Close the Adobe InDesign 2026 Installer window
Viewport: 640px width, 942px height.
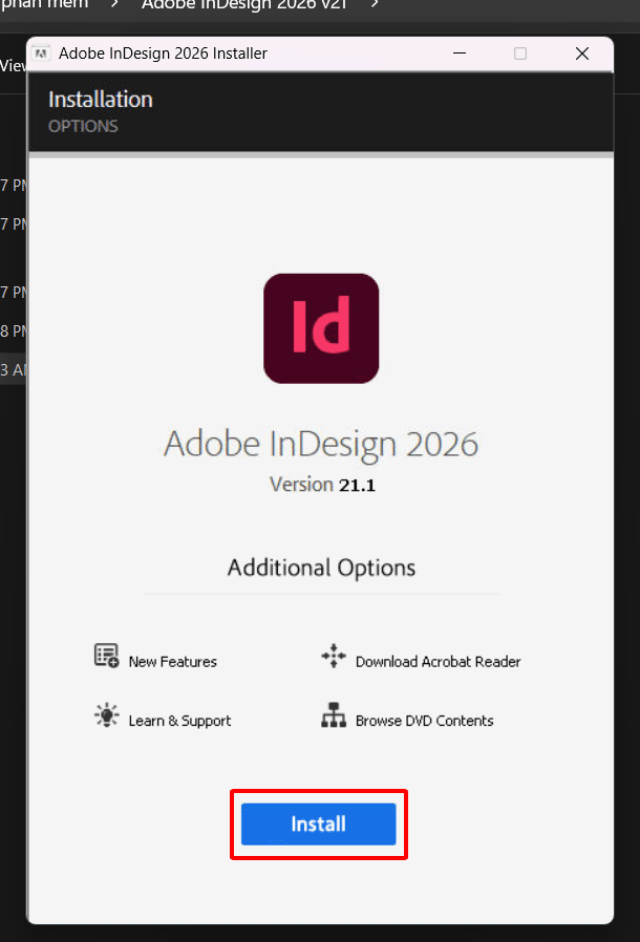tap(582, 53)
